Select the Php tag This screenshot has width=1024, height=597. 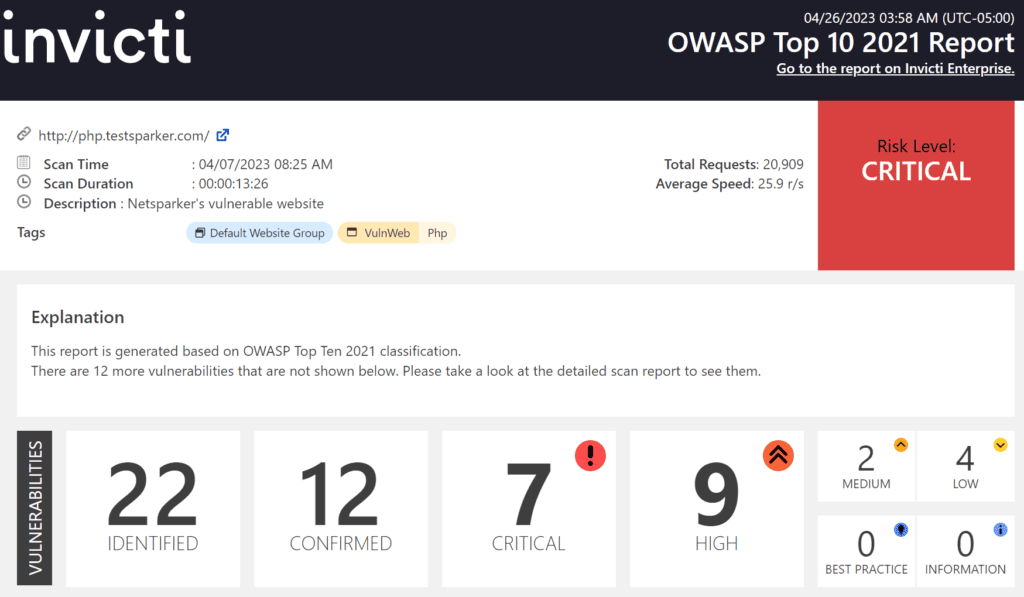[437, 233]
